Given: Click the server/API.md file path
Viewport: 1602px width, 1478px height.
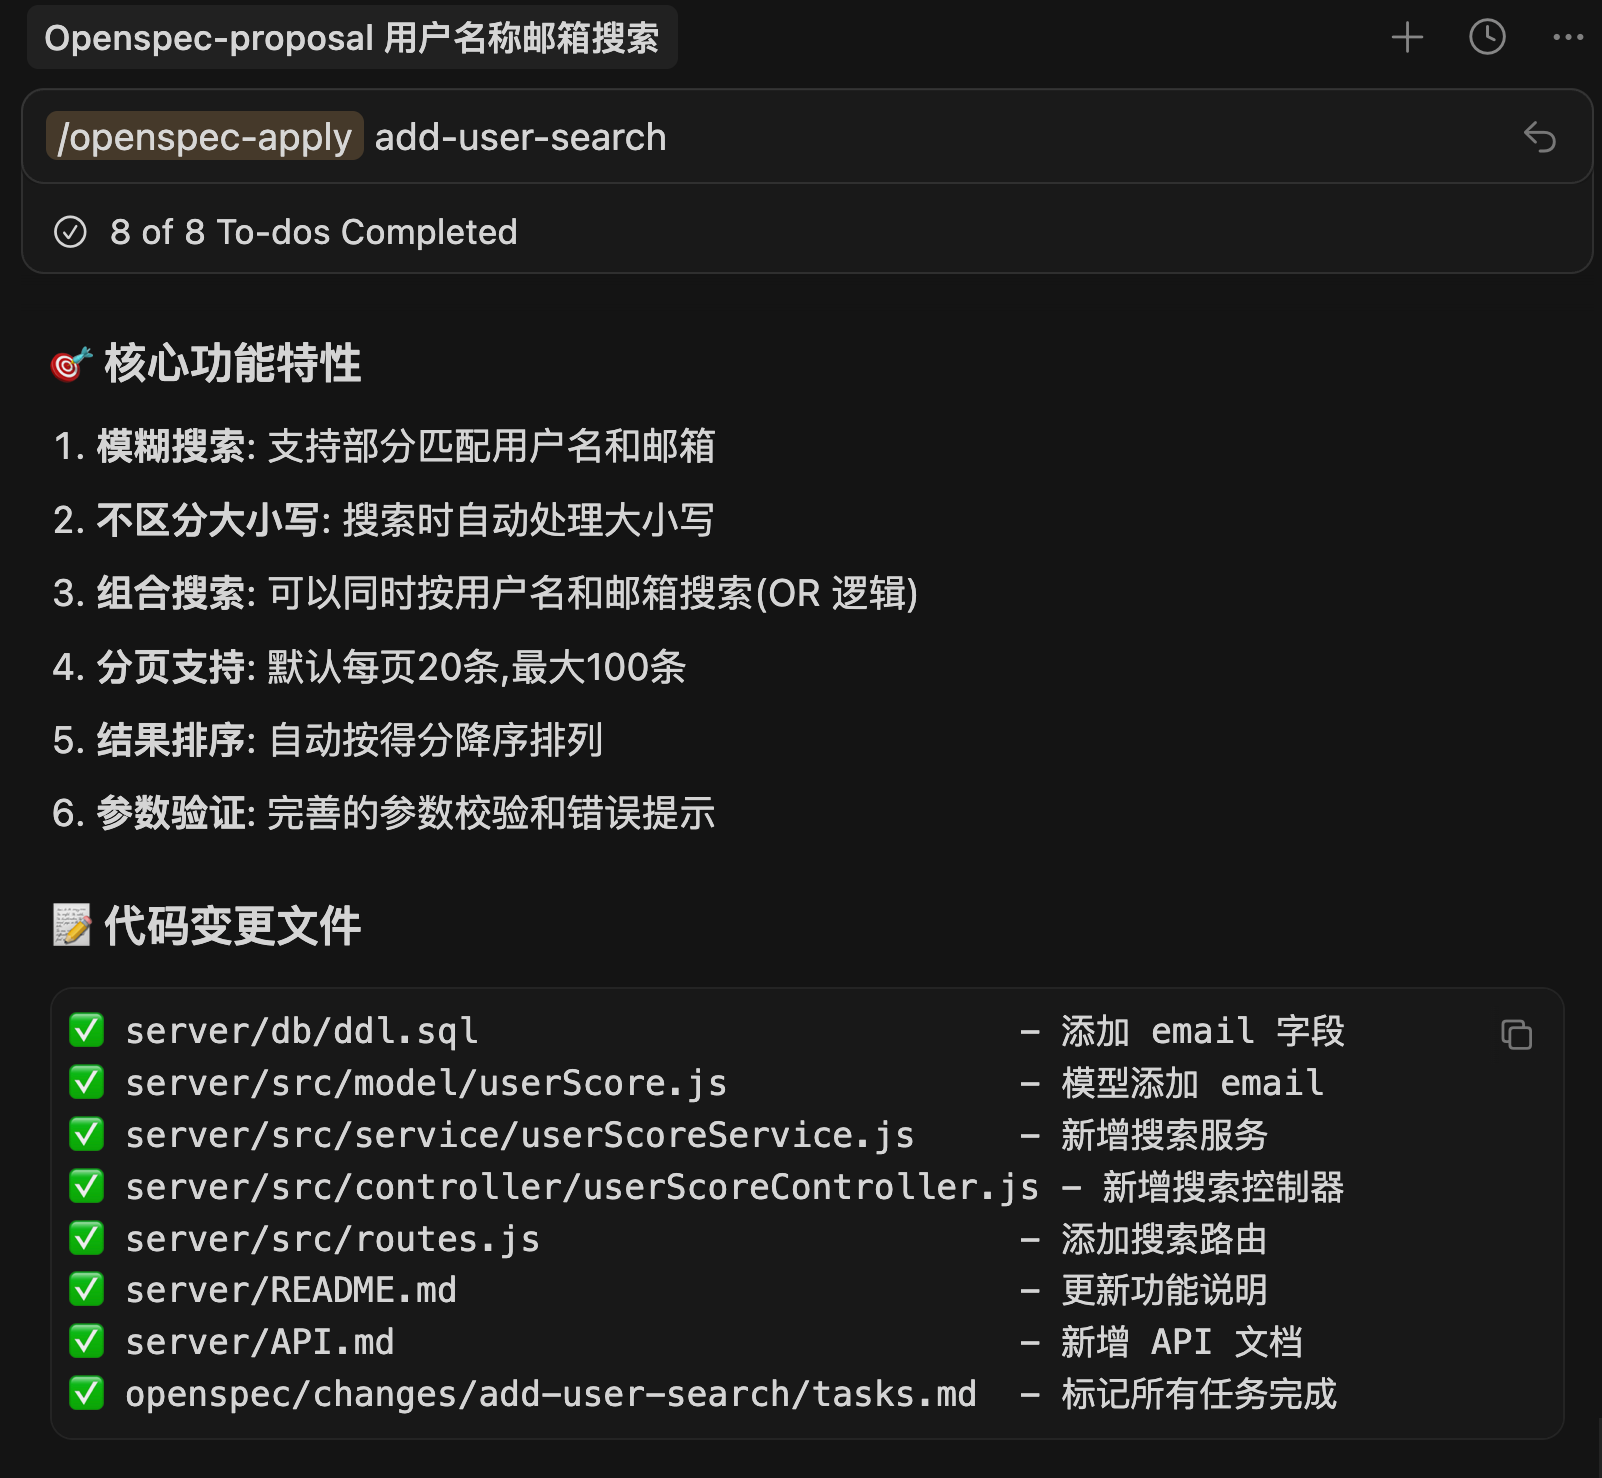Looking at the screenshot, I should point(260,1342).
